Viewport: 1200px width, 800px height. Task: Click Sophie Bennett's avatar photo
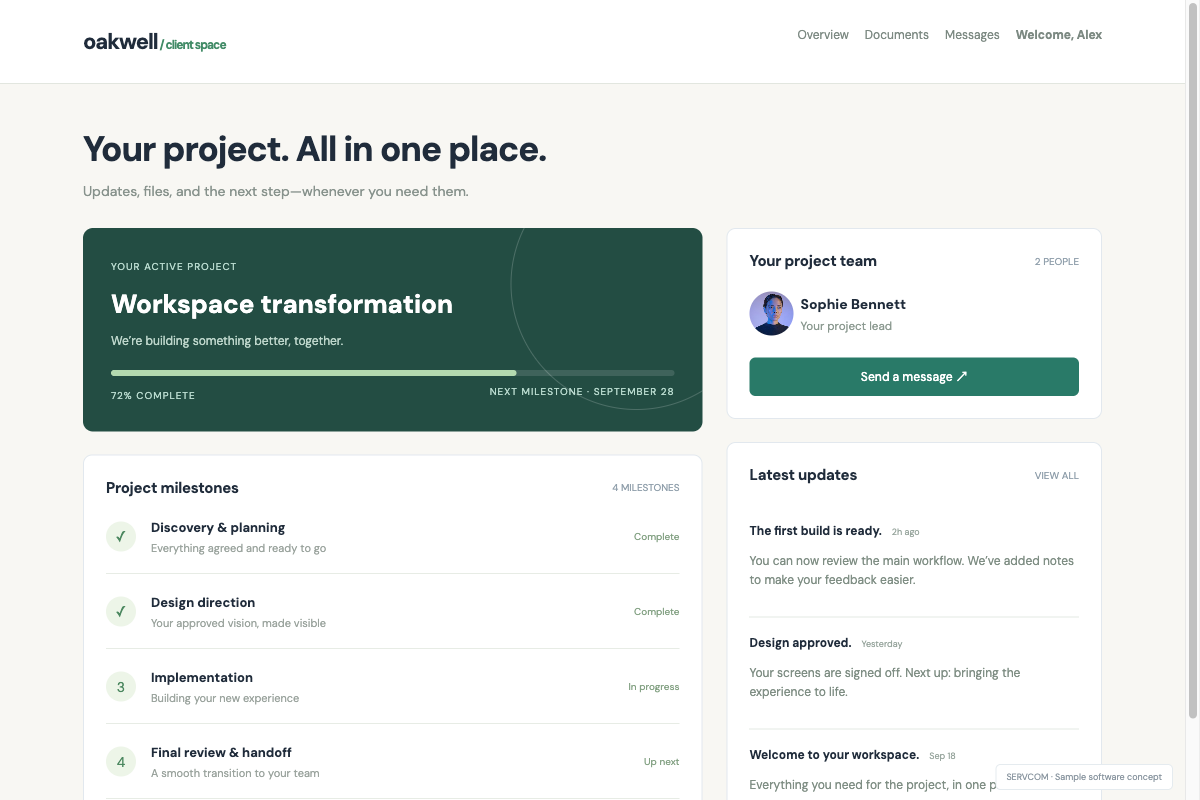[x=771, y=313]
